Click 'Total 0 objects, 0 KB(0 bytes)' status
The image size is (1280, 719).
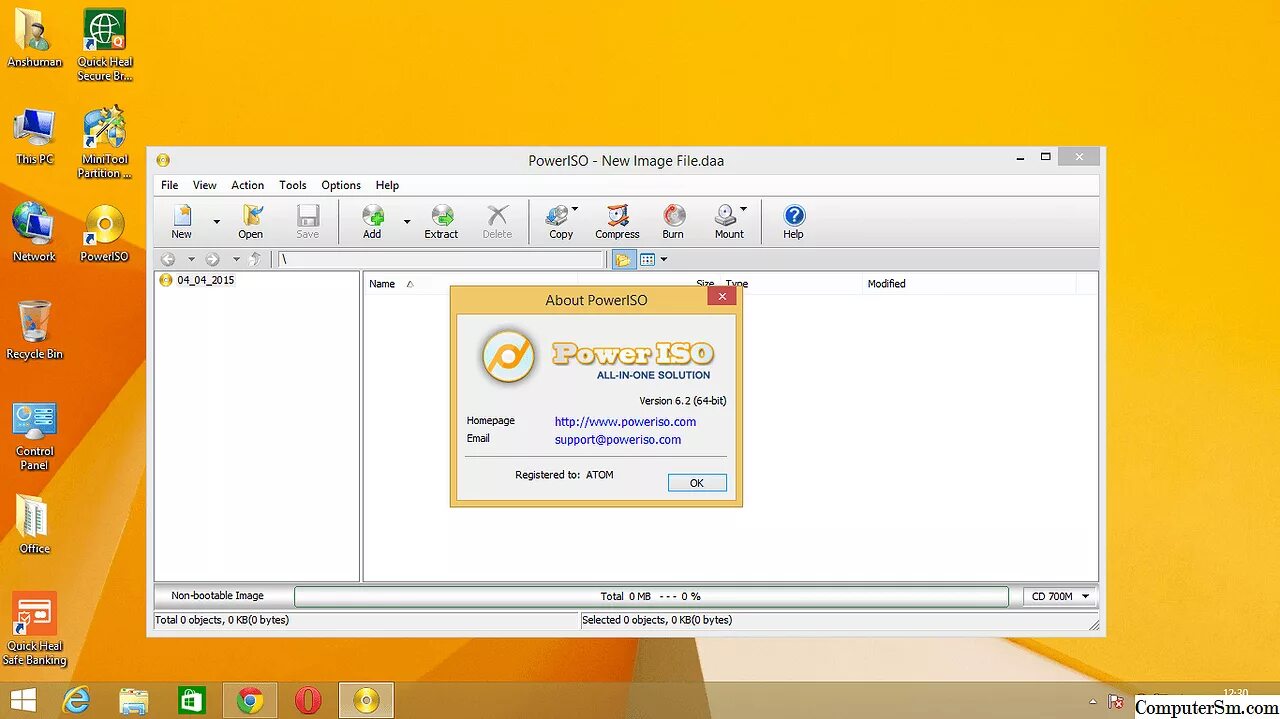coord(221,620)
